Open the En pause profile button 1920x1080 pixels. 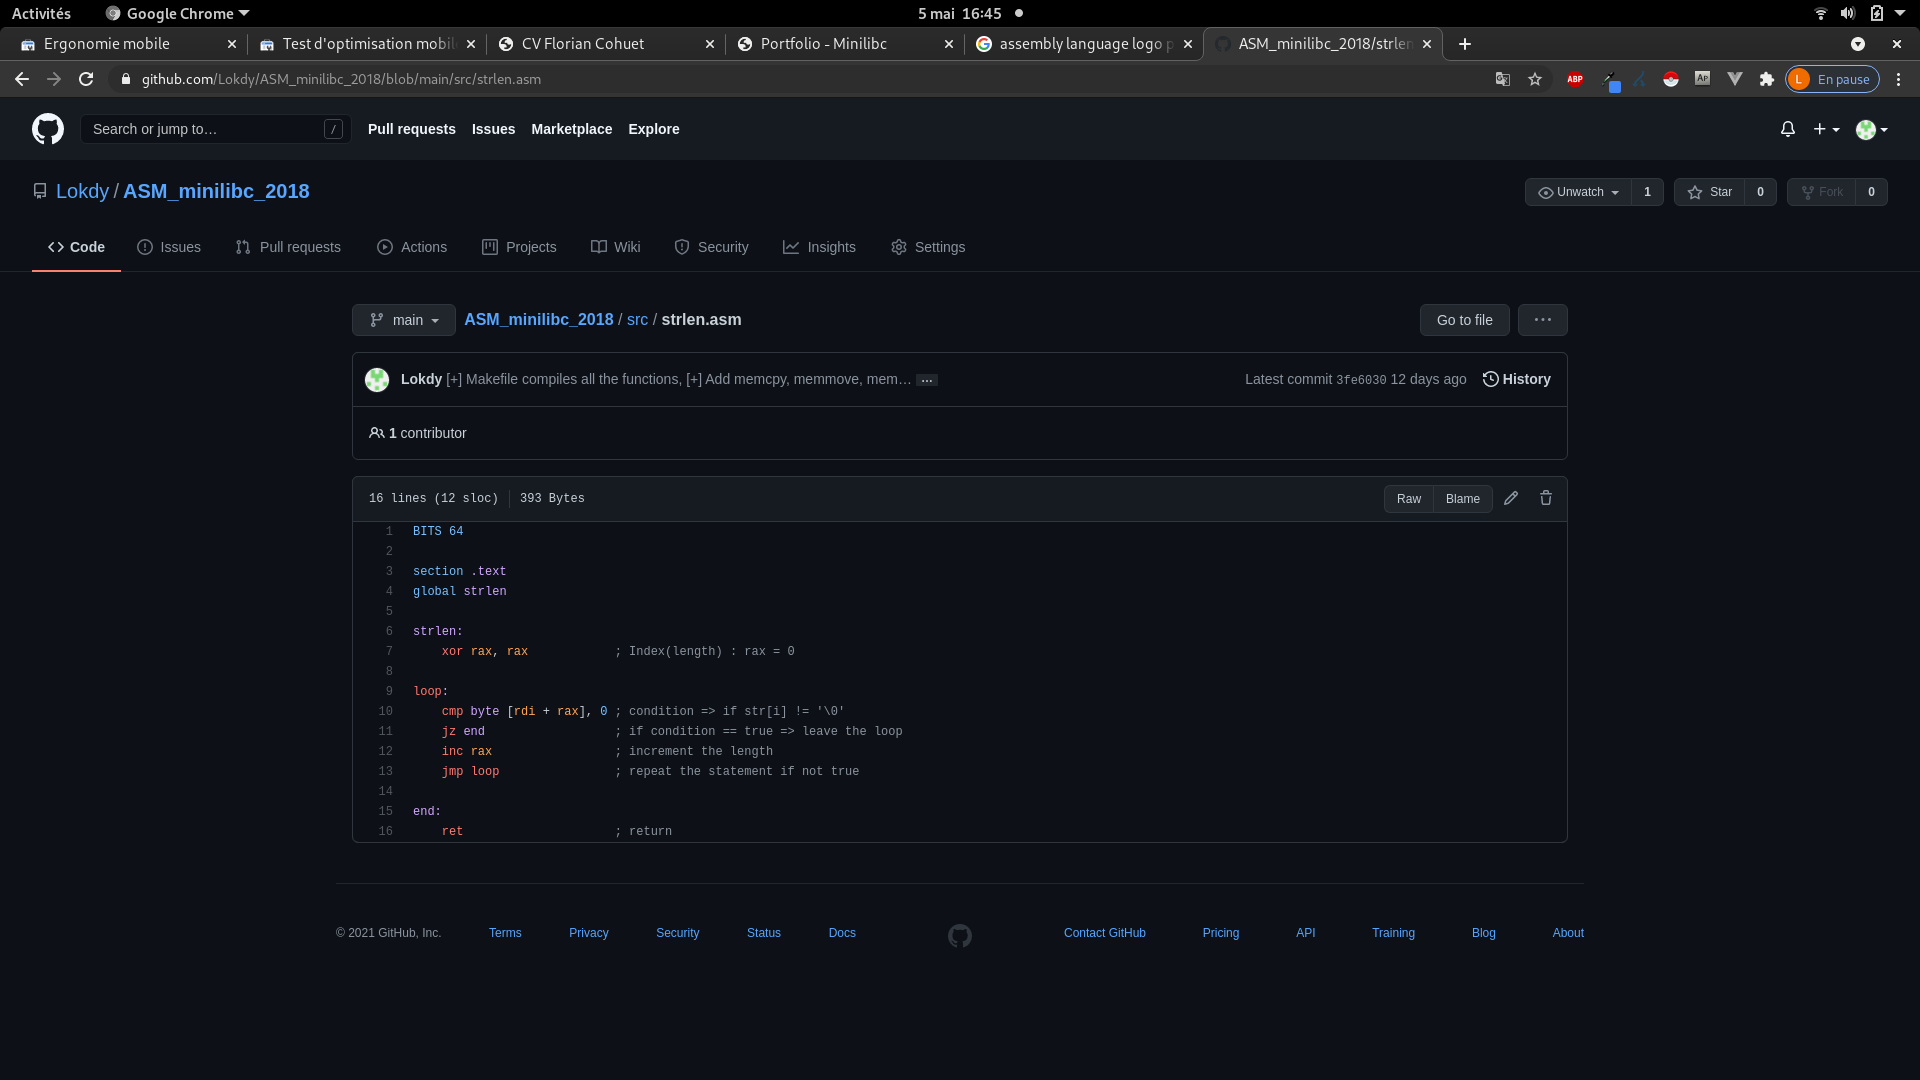pyautogui.click(x=1832, y=79)
